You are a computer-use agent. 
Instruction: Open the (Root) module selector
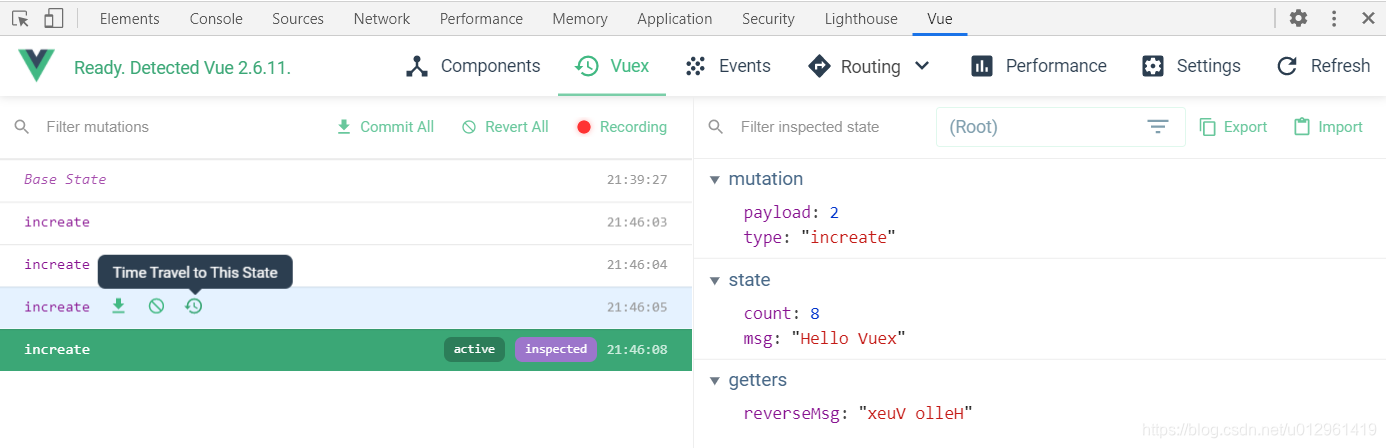[1061, 127]
